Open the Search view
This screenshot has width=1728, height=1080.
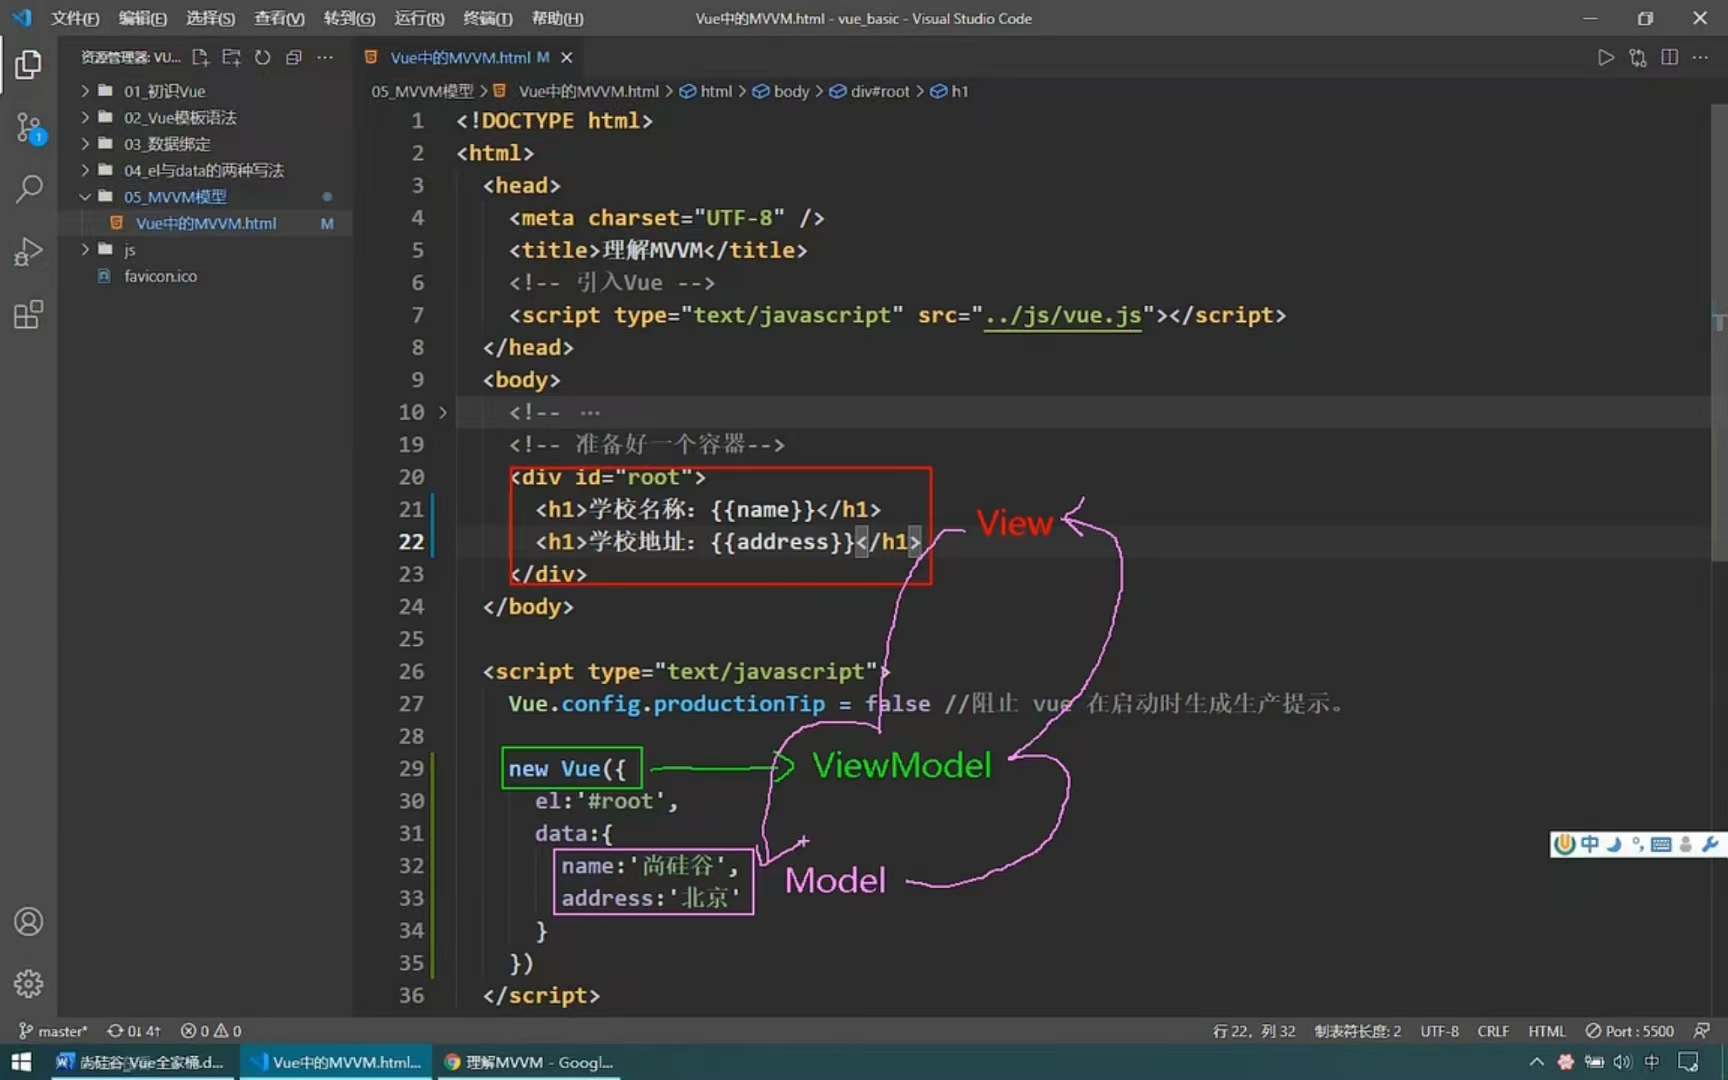click(28, 188)
